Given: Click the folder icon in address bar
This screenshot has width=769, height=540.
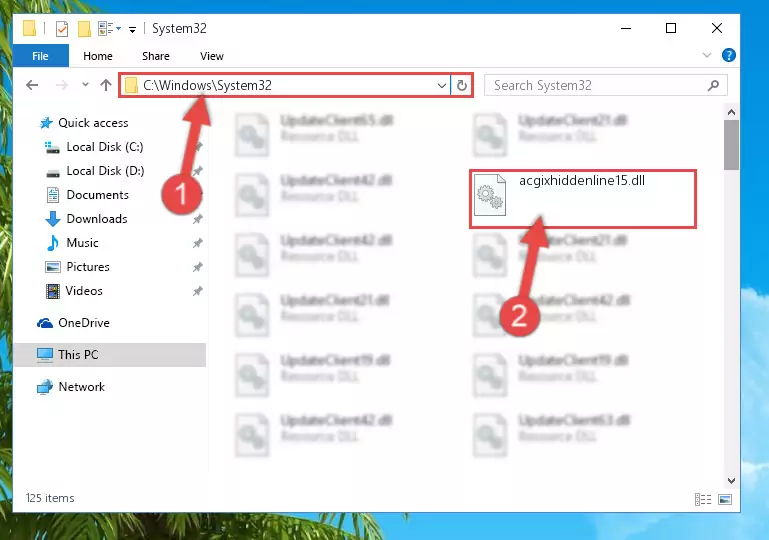Looking at the screenshot, I should (131, 86).
